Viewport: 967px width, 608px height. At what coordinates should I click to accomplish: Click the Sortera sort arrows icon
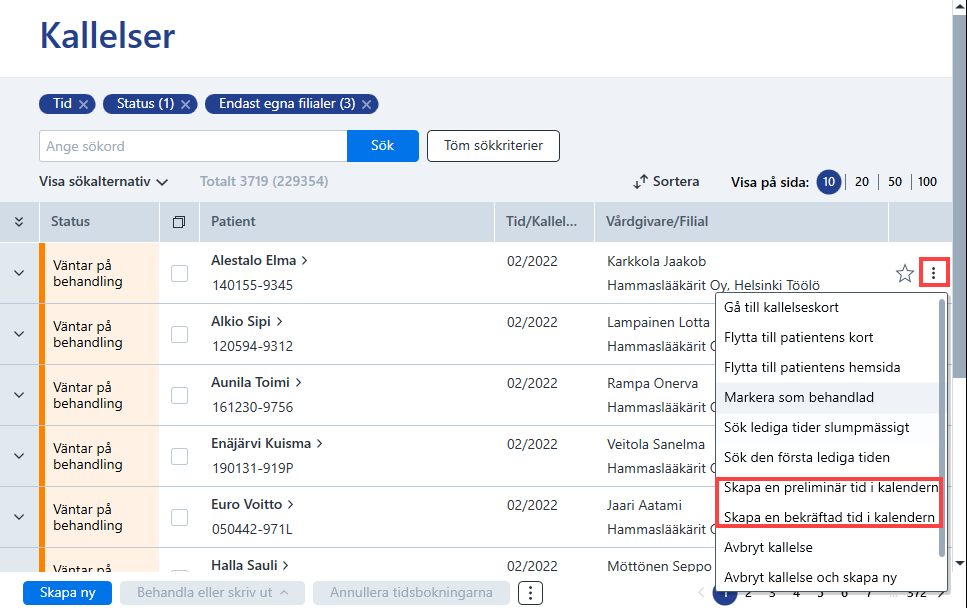pos(641,182)
